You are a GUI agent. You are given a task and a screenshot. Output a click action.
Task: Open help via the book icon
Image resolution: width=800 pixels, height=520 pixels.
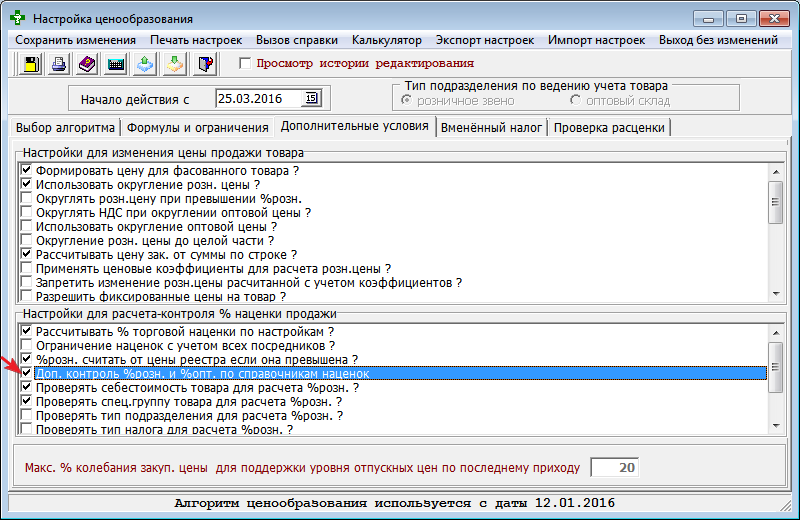click(x=88, y=65)
